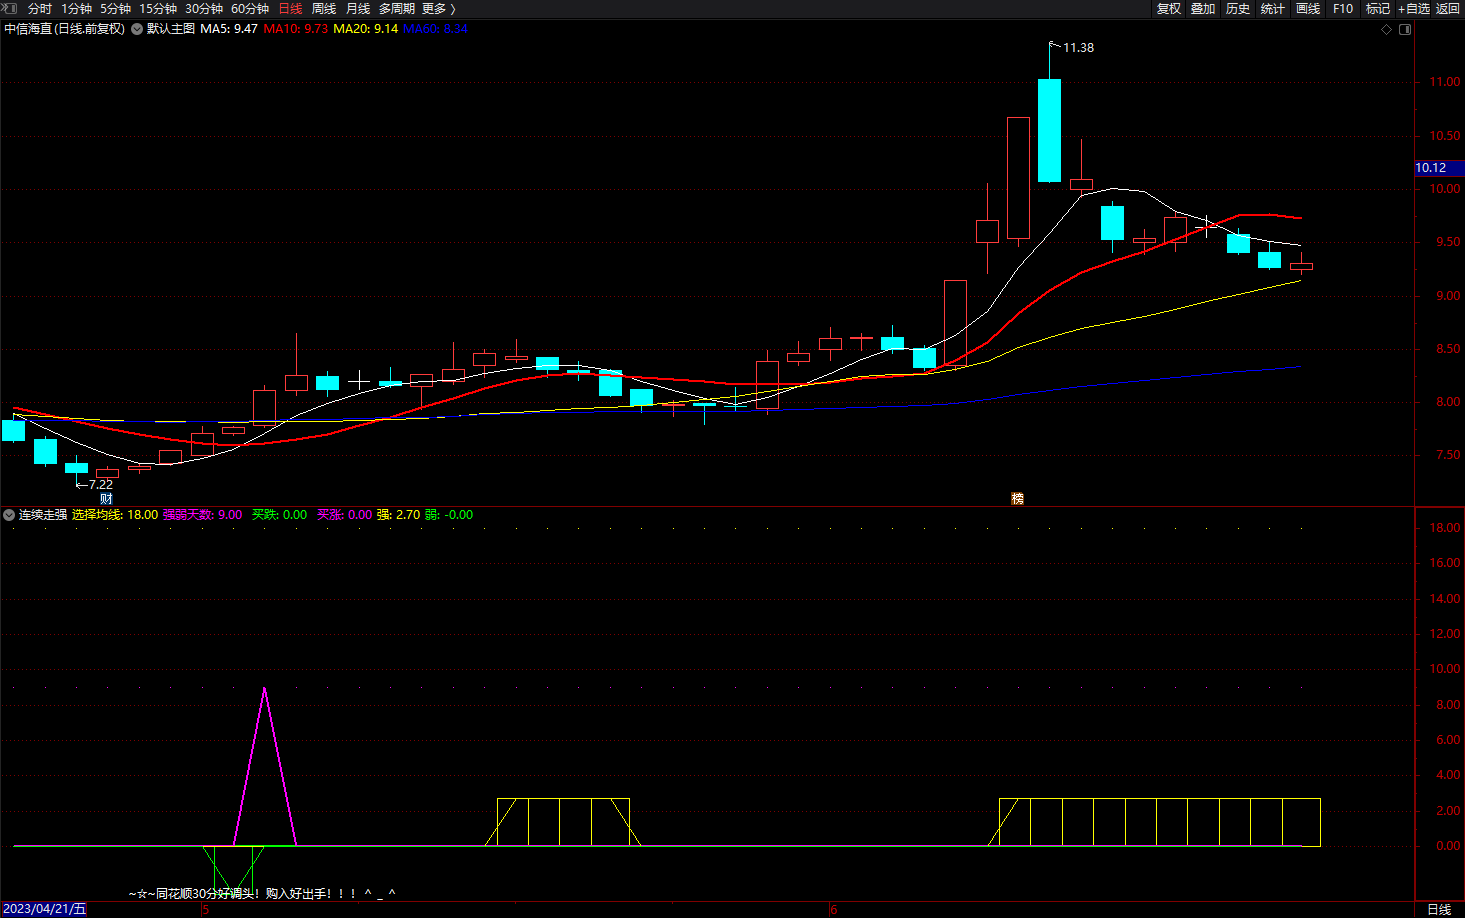The width and height of the screenshot is (1465, 918).
Task: Click the 连续走强 indicator name
Action: (x=43, y=515)
